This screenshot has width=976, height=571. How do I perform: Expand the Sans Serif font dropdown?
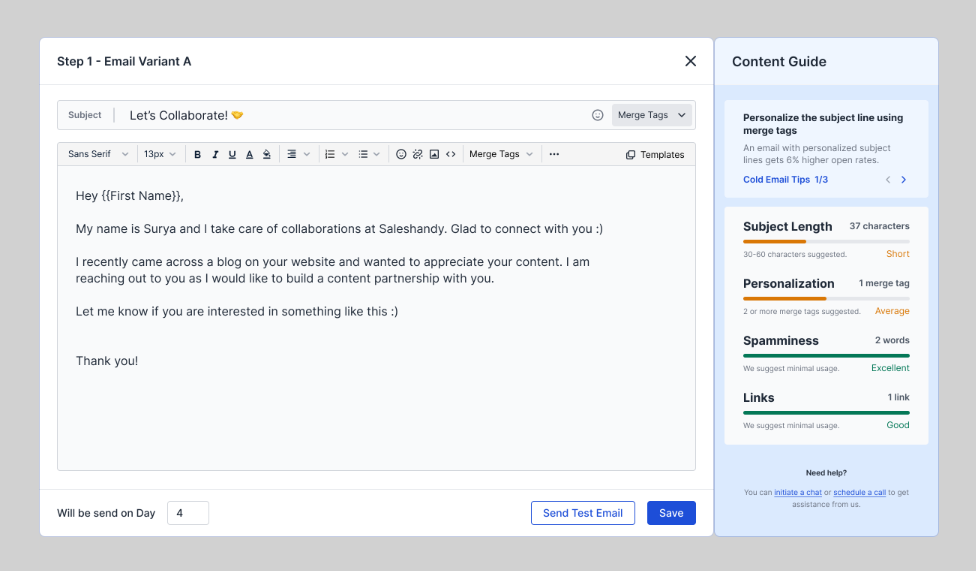(98, 154)
